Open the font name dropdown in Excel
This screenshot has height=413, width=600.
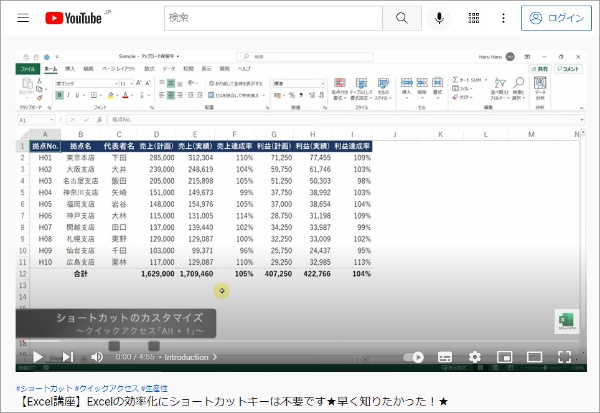[116, 83]
